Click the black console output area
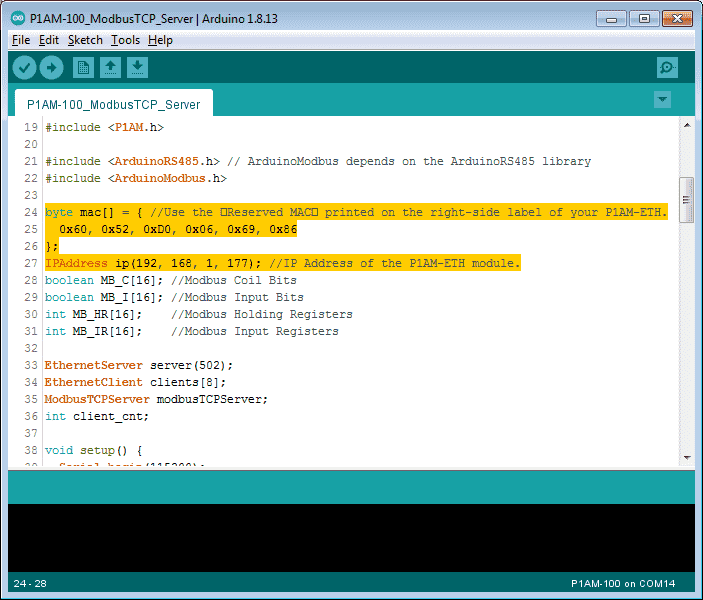Image resolution: width=703 pixels, height=600 pixels. 352,538
